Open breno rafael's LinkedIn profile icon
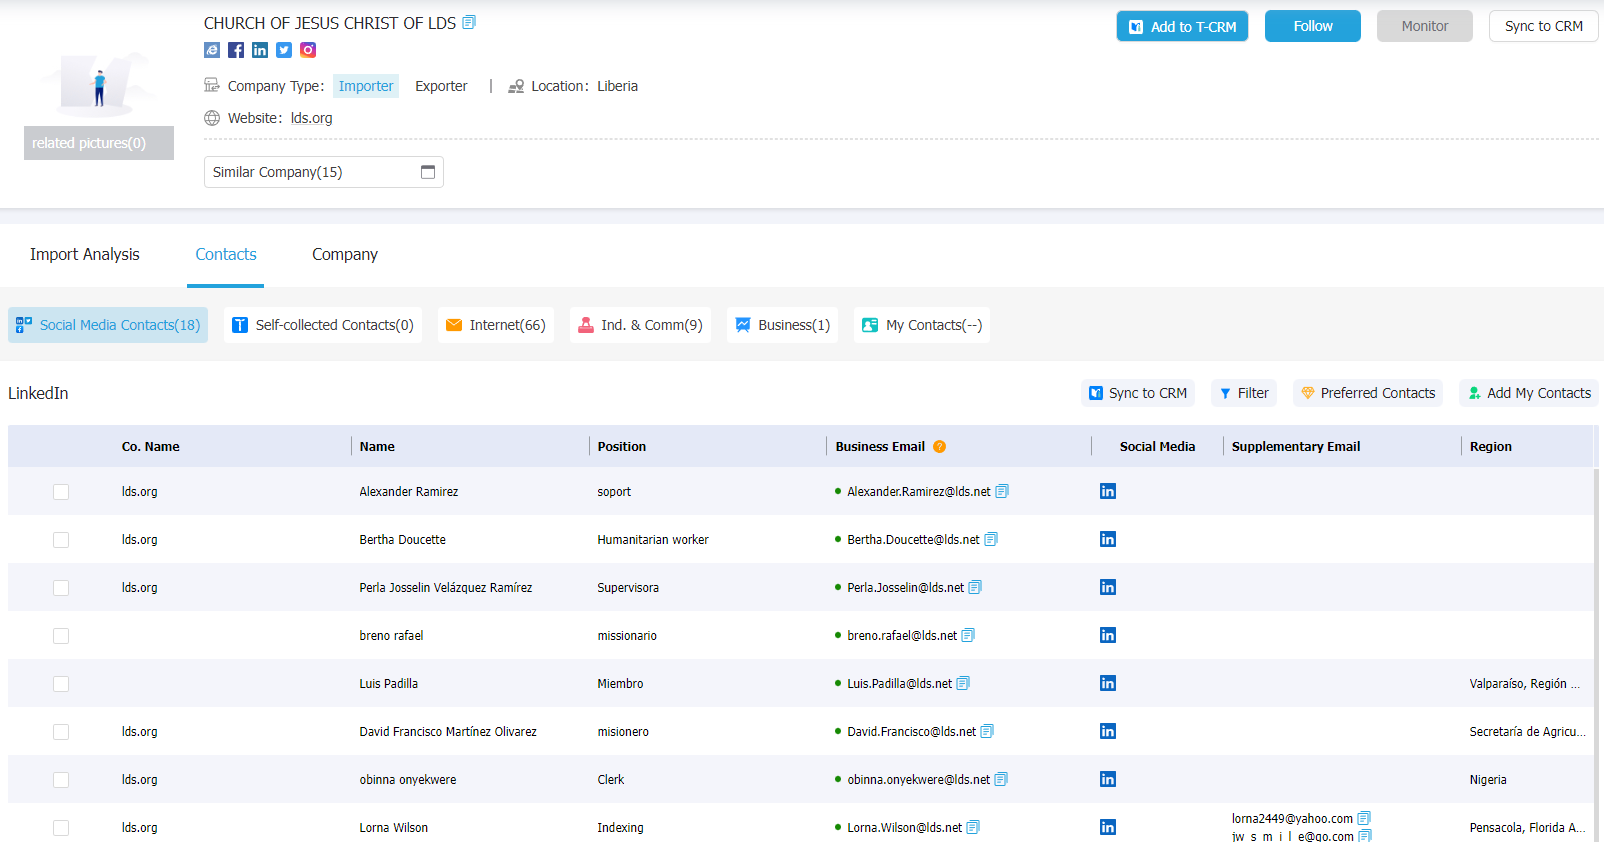Image resolution: width=1604 pixels, height=842 pixels. [1108, 635]
